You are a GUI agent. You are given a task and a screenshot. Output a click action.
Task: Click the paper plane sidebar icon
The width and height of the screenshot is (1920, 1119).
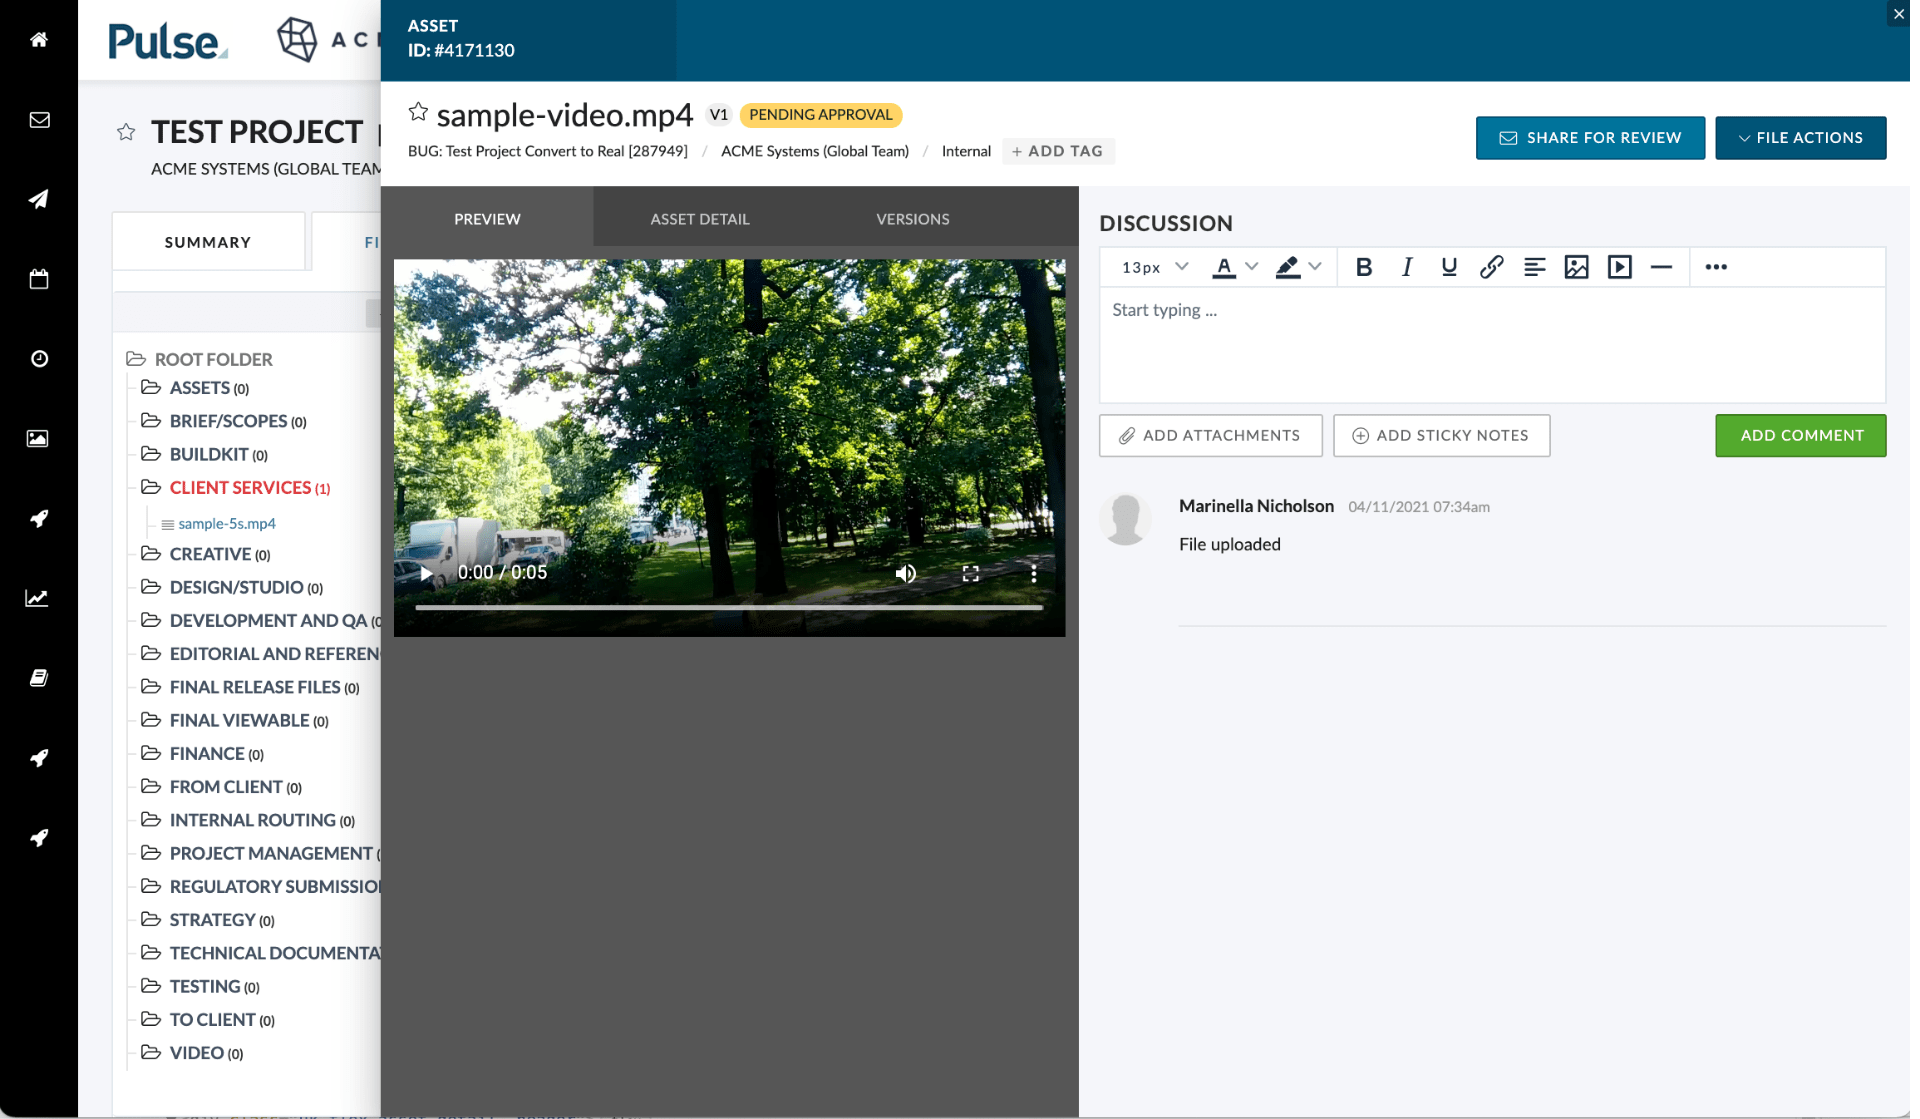pos(39,199)
